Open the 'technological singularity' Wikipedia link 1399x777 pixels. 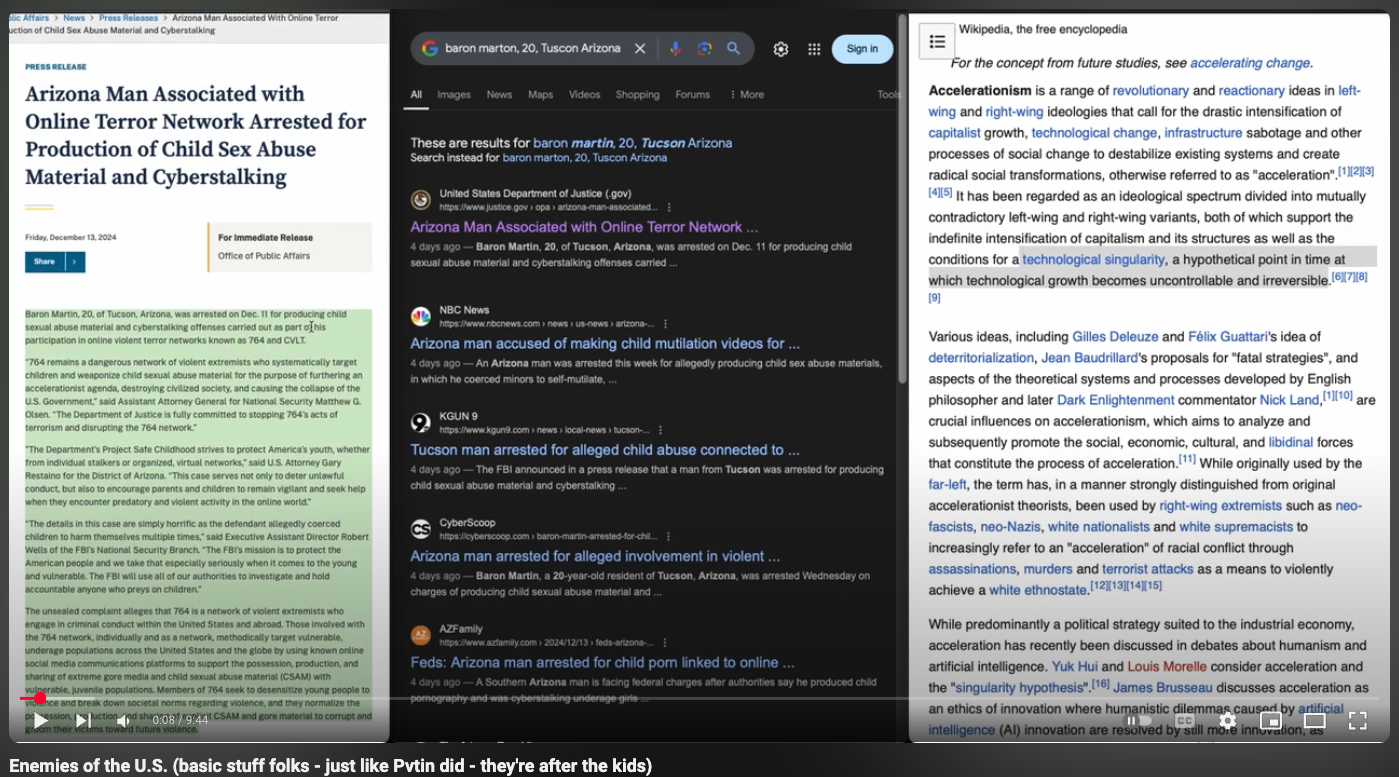[x=1093, y=260]
